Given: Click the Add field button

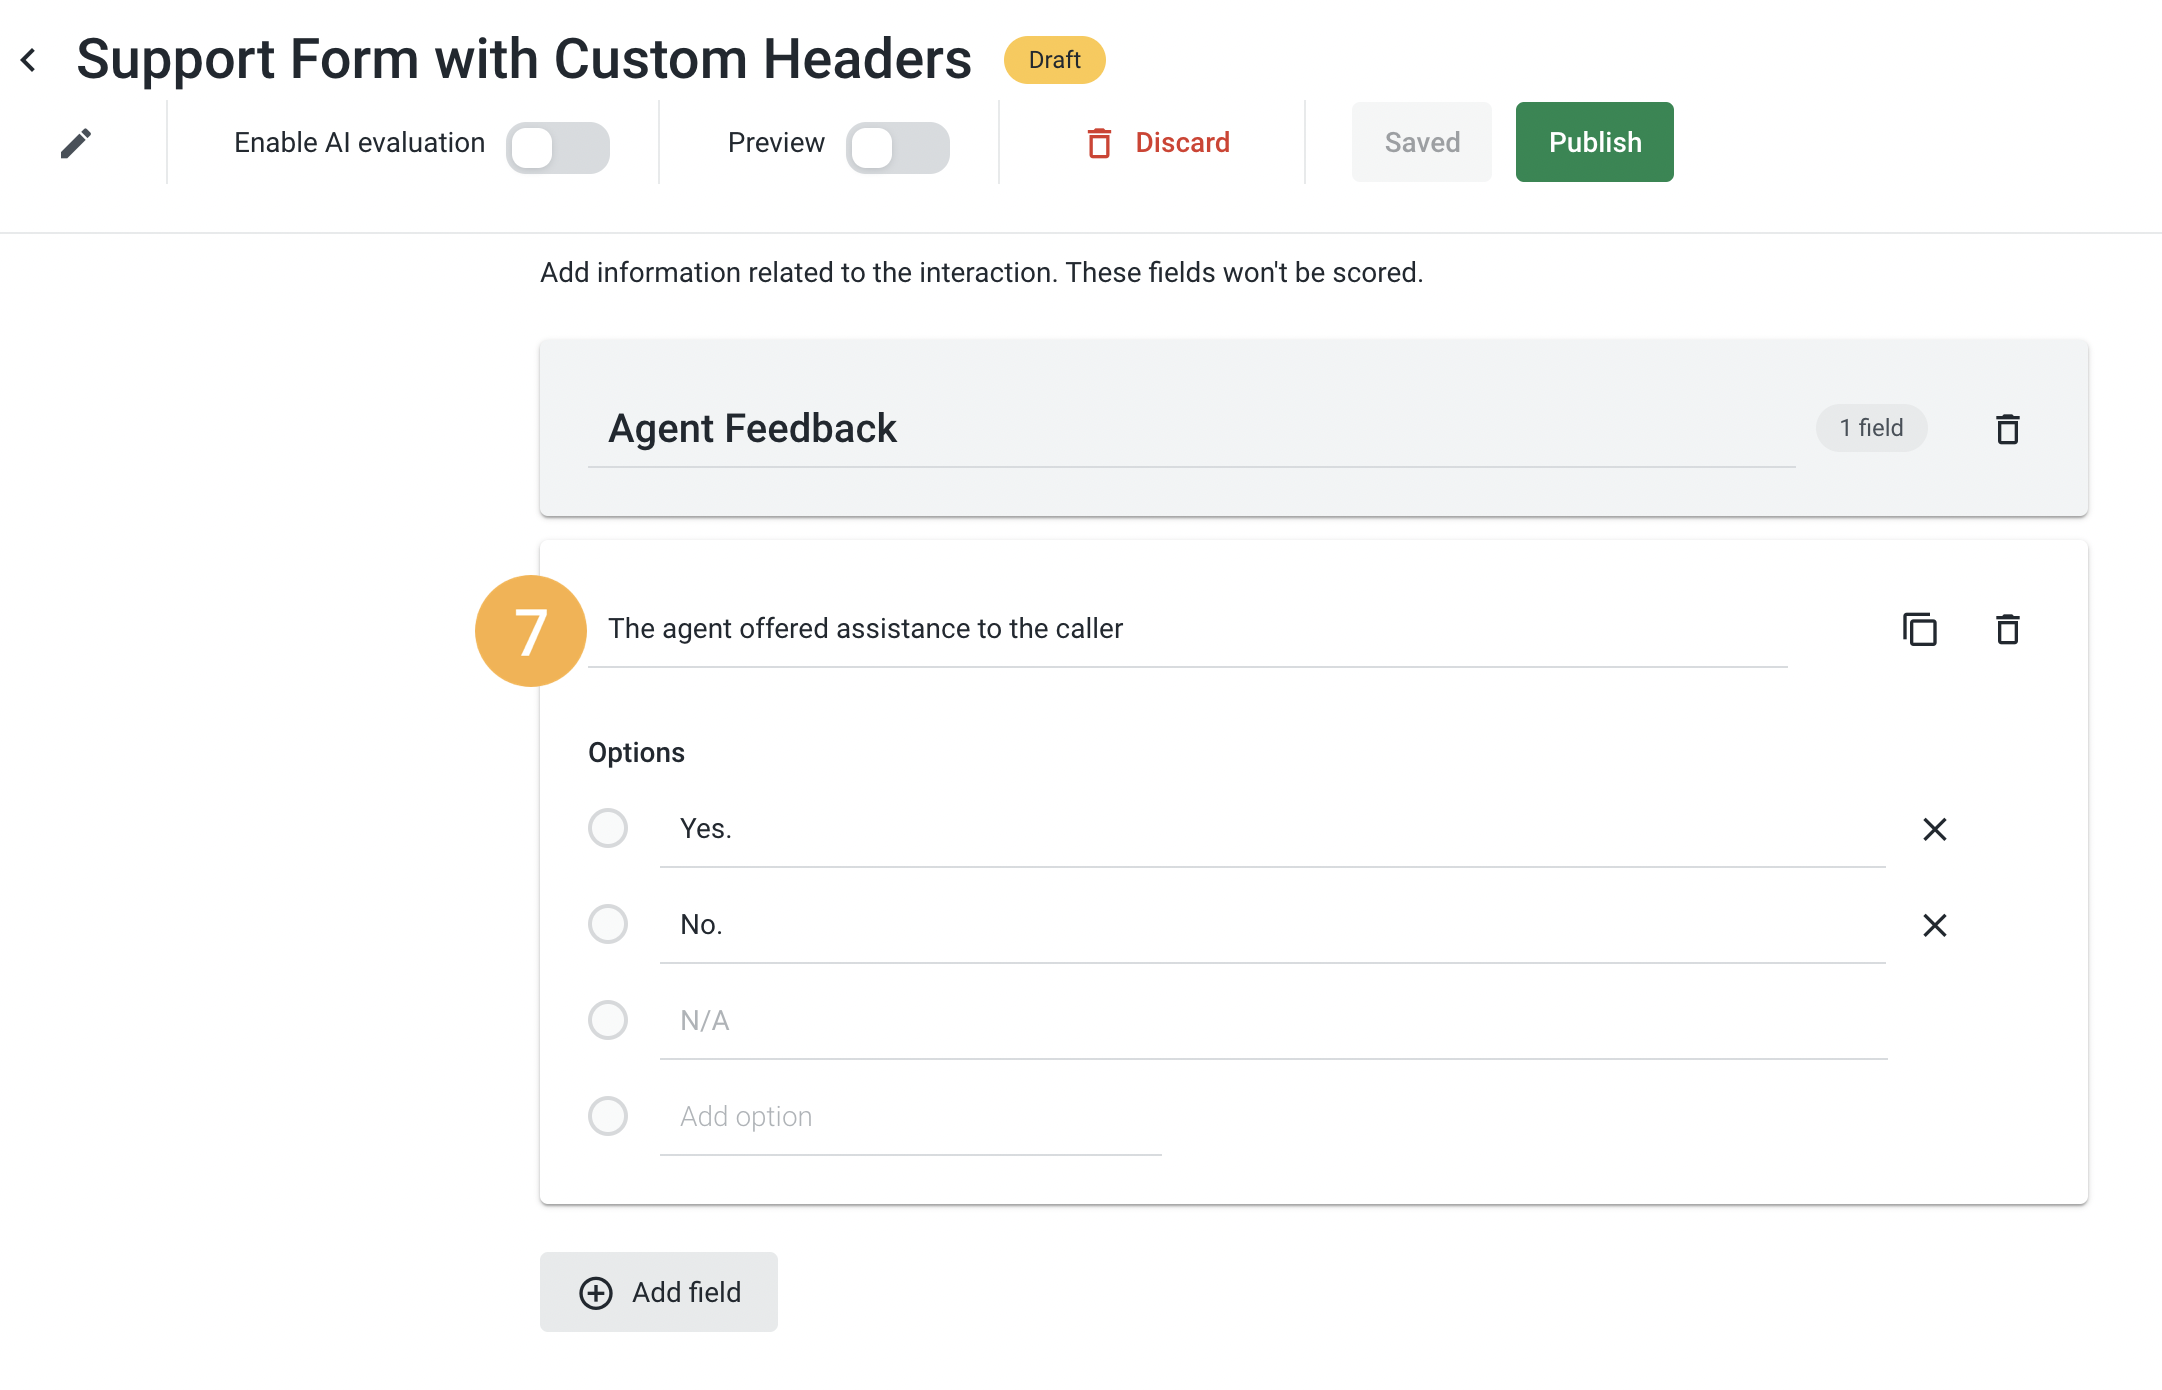Looking at the screenshot, I should point(659,1292).
